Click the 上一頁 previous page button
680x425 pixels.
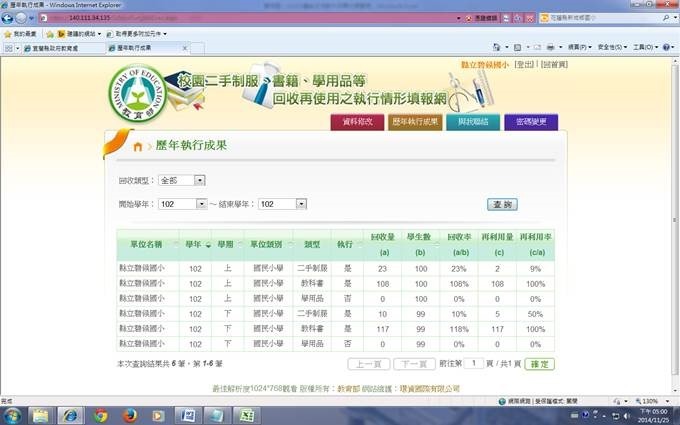[x=369, y=364]
